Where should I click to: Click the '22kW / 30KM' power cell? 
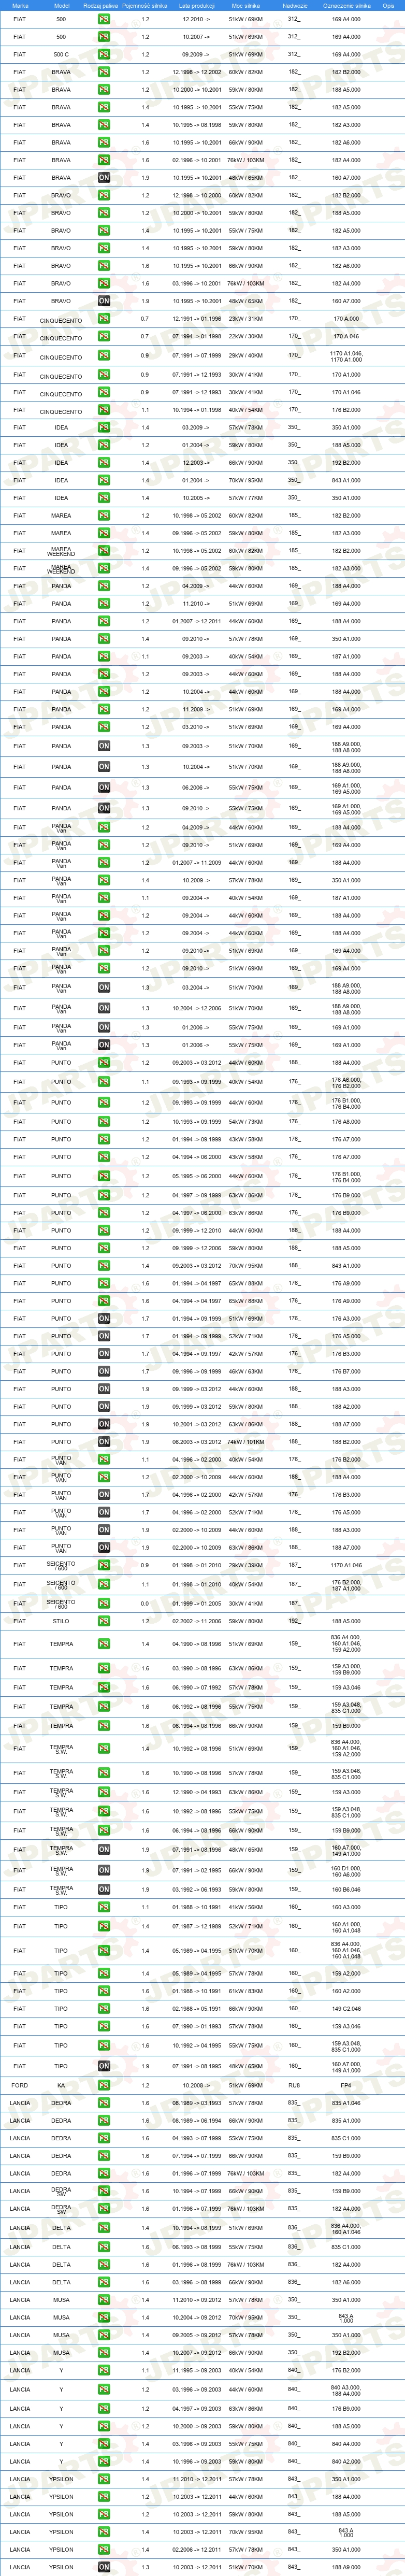[x=246, y=337]
